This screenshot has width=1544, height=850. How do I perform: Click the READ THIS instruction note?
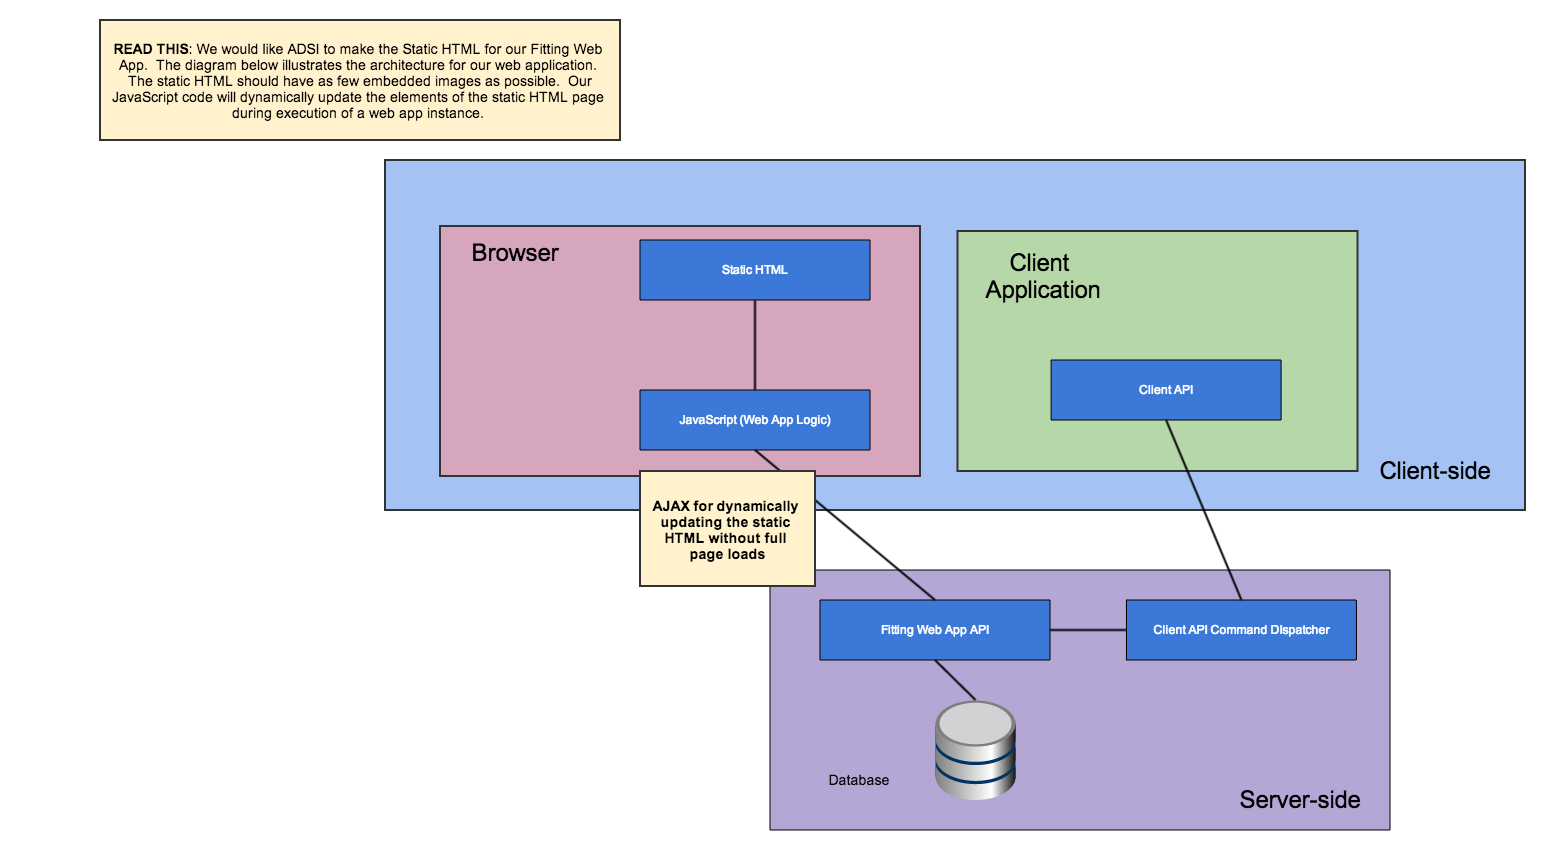[x=359, y=81]
